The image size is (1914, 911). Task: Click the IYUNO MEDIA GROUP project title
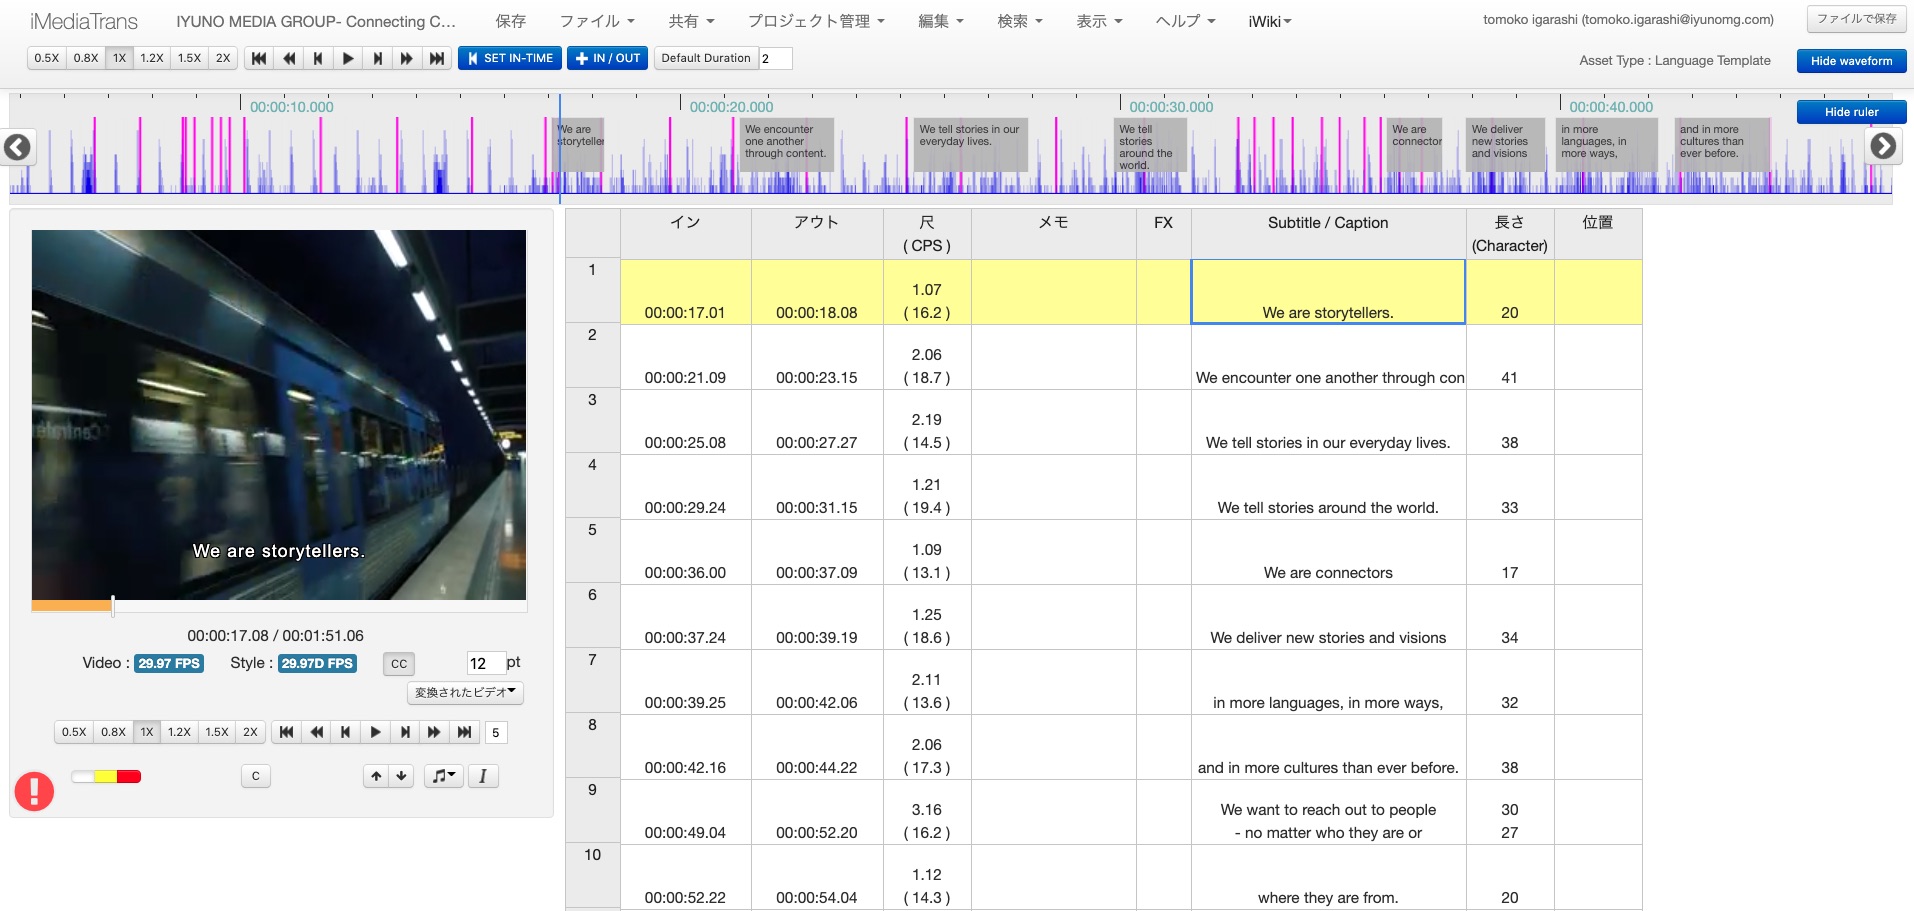pos(315,21)
